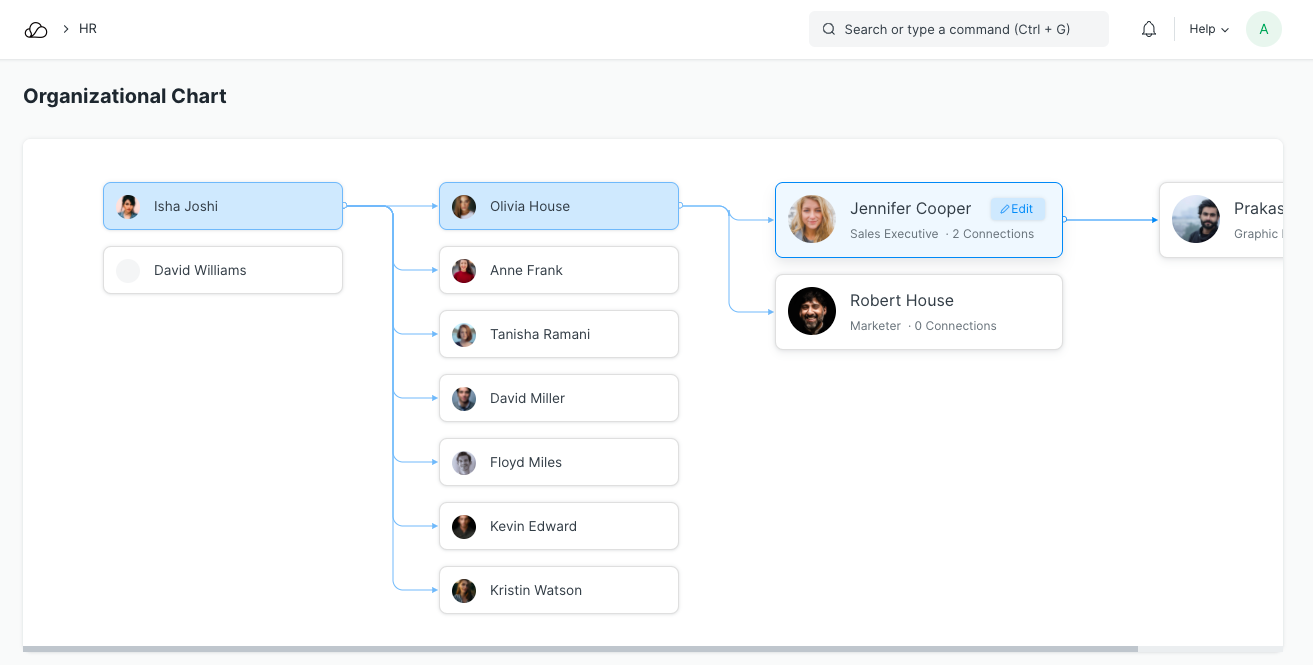Expand the David Miller node
The height and width of the screenshot is (665, 1313).
pos(558,398)
